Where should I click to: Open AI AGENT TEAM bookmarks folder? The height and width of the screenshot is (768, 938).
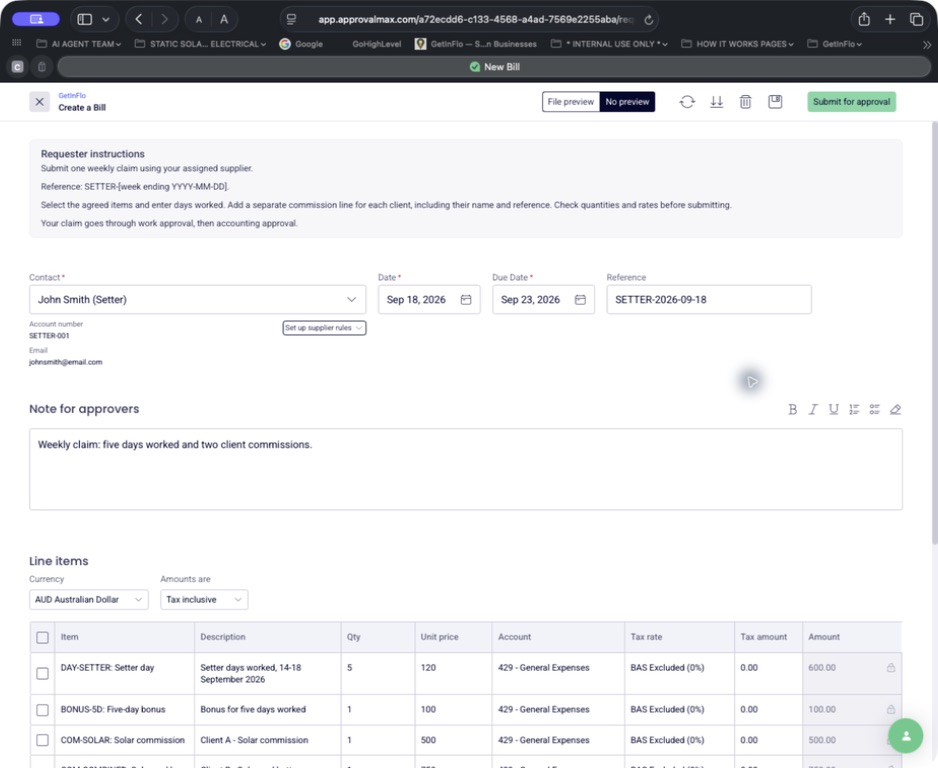pyautogui.click(x=79, y=44)
